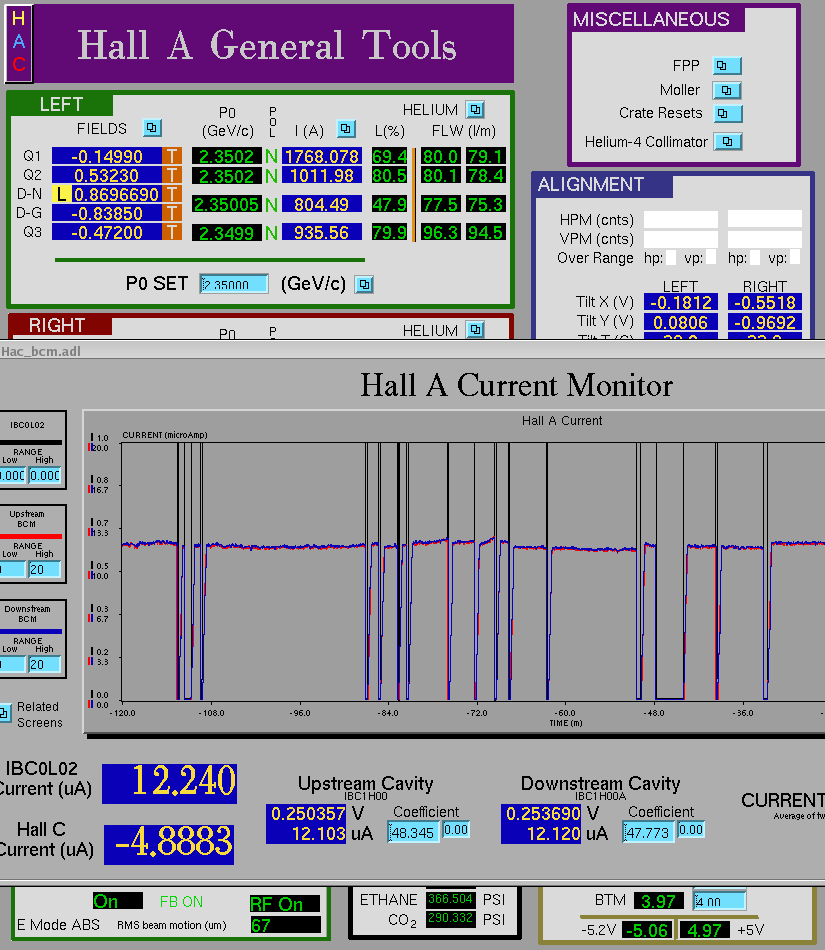Screen dimensions: 825x950
Task: Open the P0 SET related display button
Action: point(364,284)
